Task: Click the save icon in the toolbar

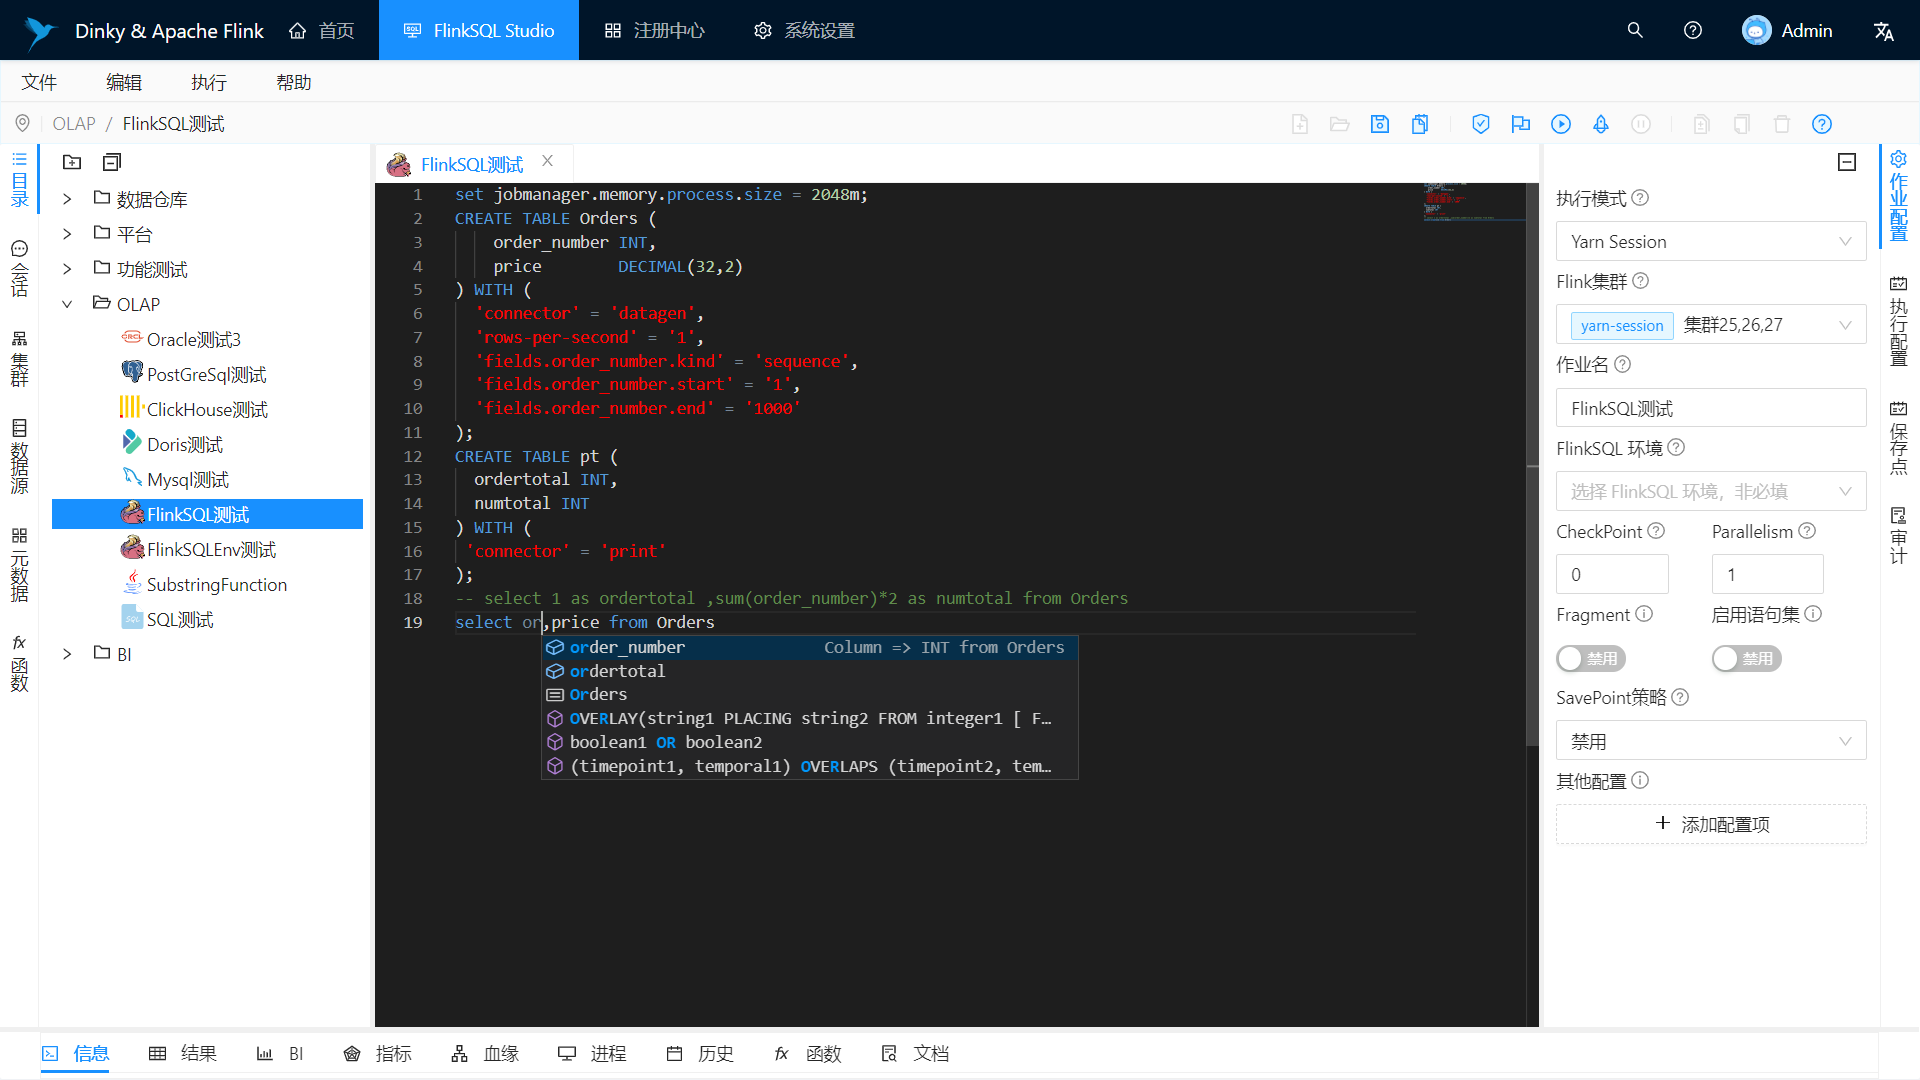Action: click(x=1380, y=124)
